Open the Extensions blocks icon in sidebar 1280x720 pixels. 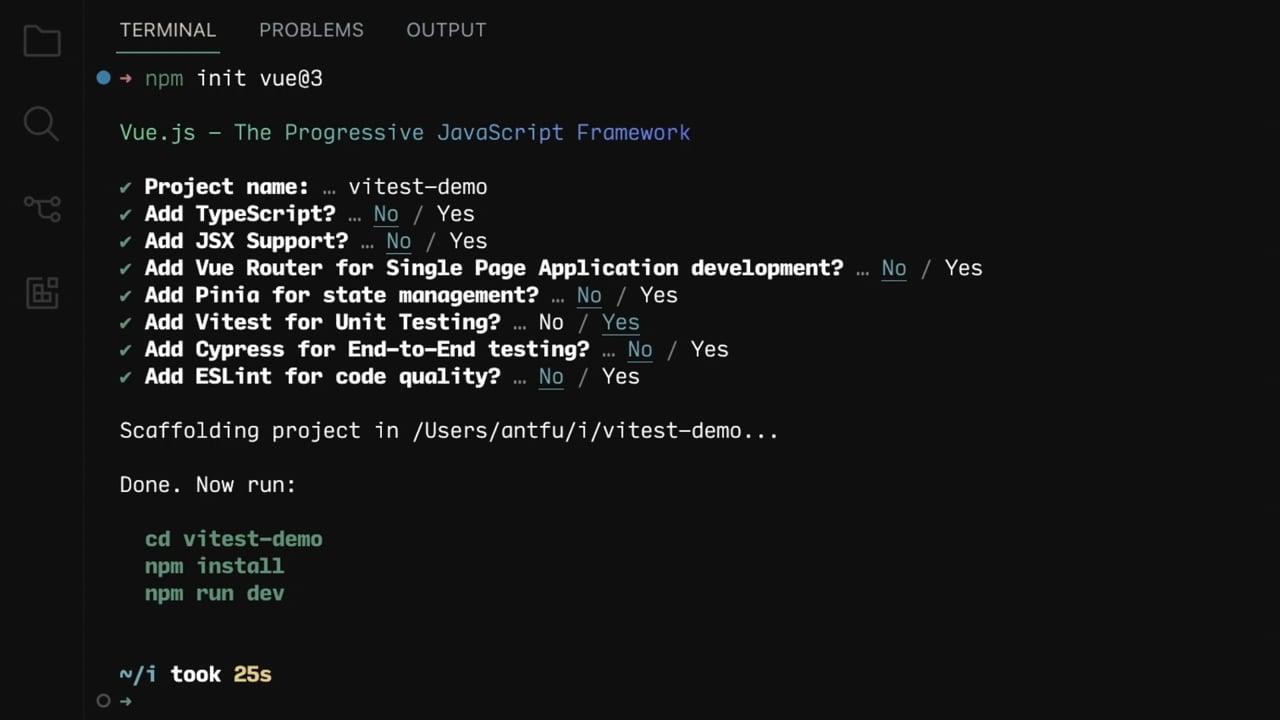point(42,292)
